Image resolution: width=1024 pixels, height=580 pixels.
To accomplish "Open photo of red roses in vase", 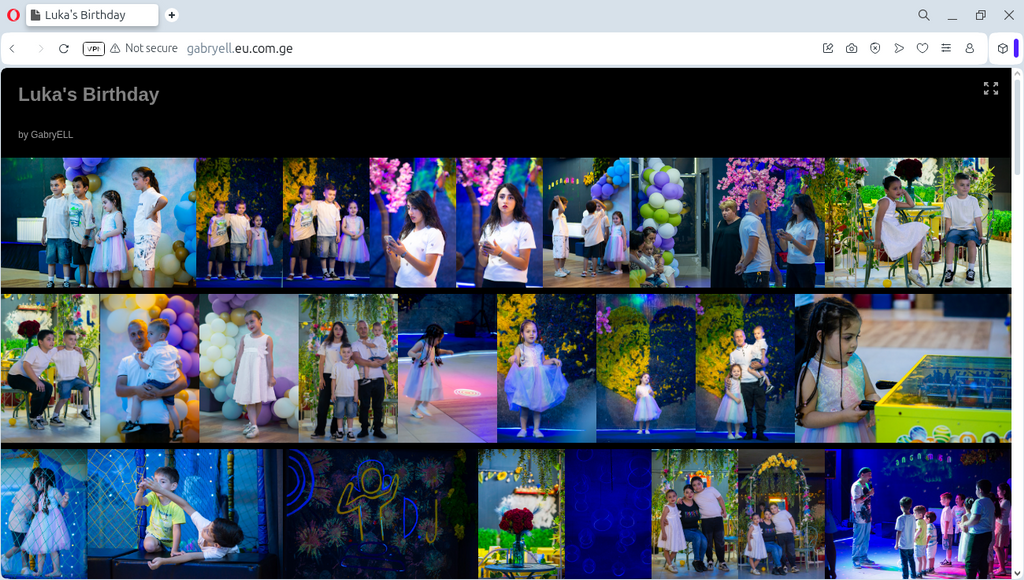I will tap(521, 513).
